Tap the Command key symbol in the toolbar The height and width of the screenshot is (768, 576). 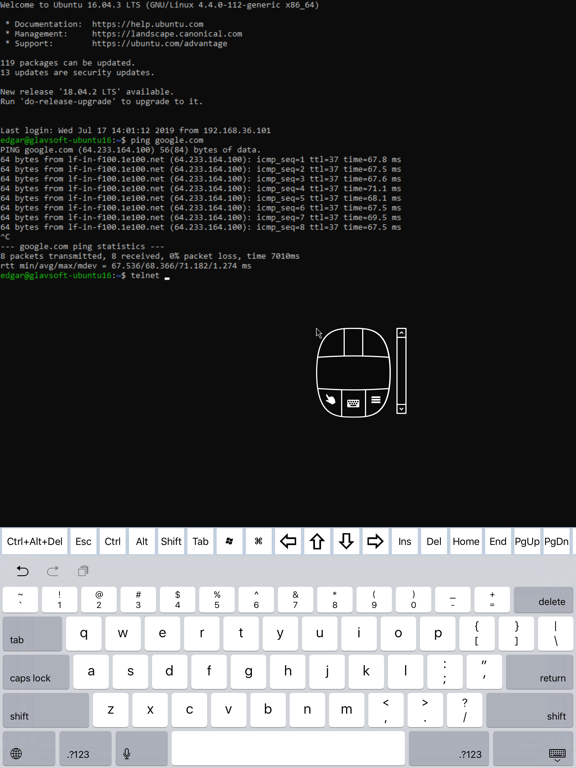(259, 541)
